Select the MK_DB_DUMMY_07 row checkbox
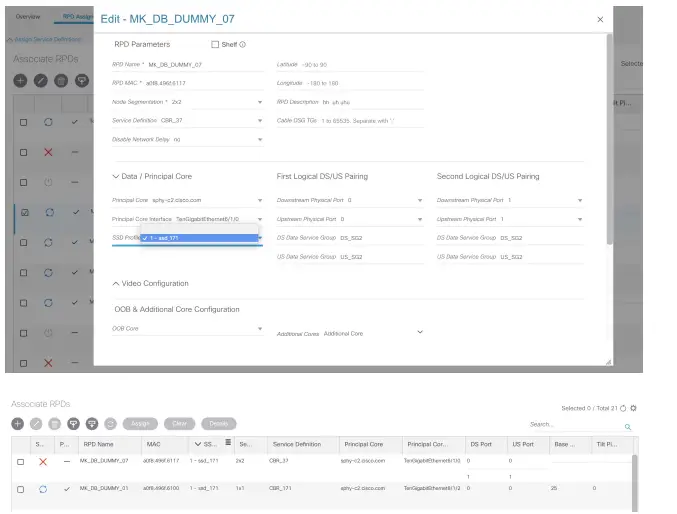This screenshot has height=514, width=677. (20, 461)
